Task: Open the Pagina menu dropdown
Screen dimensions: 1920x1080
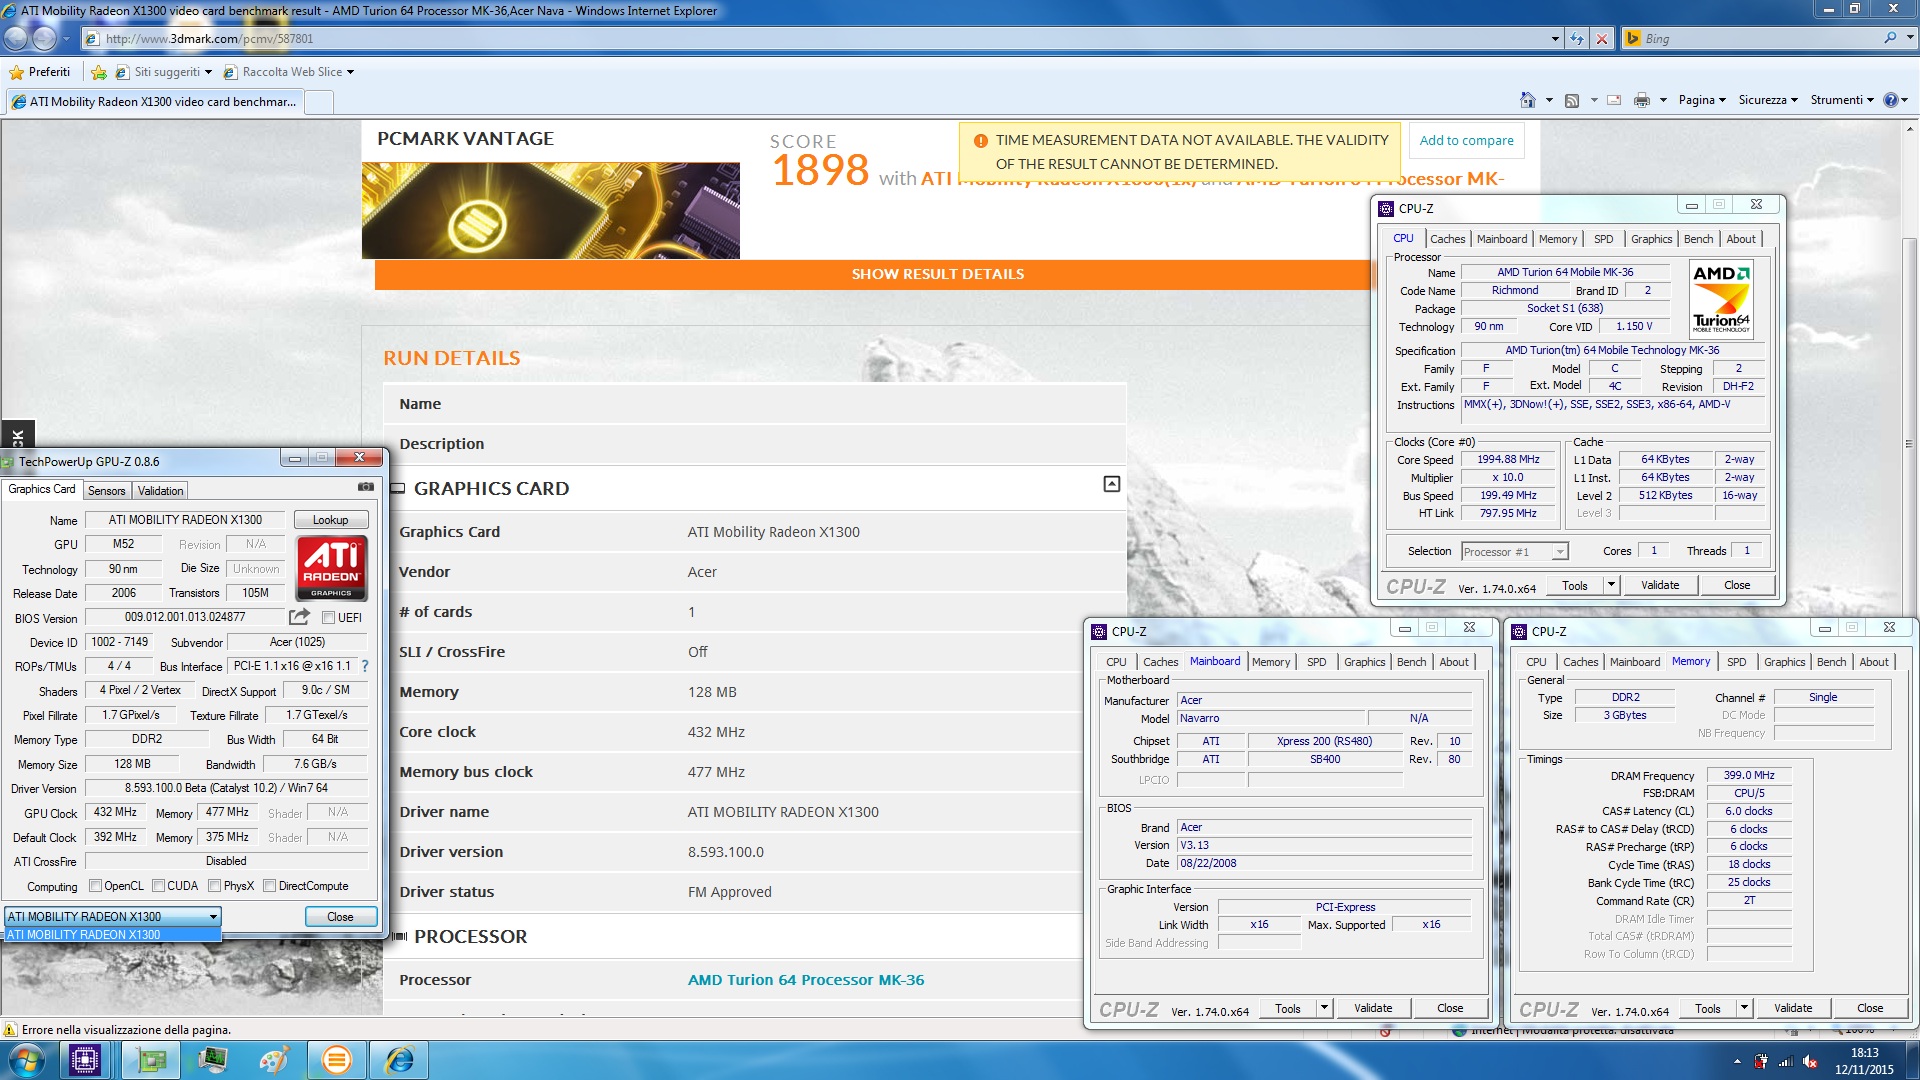Action: point(1702,100)
